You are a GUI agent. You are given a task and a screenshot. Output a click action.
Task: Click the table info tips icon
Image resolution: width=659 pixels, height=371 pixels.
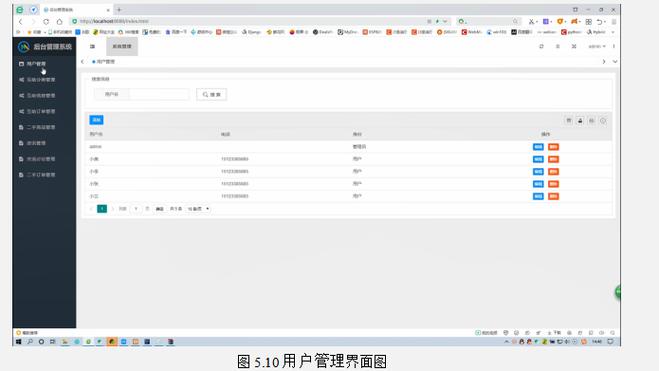point(603,121)
